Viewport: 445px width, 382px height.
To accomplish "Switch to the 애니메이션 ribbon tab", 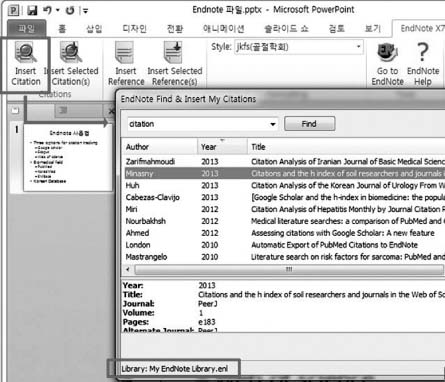I will point(223,29).
